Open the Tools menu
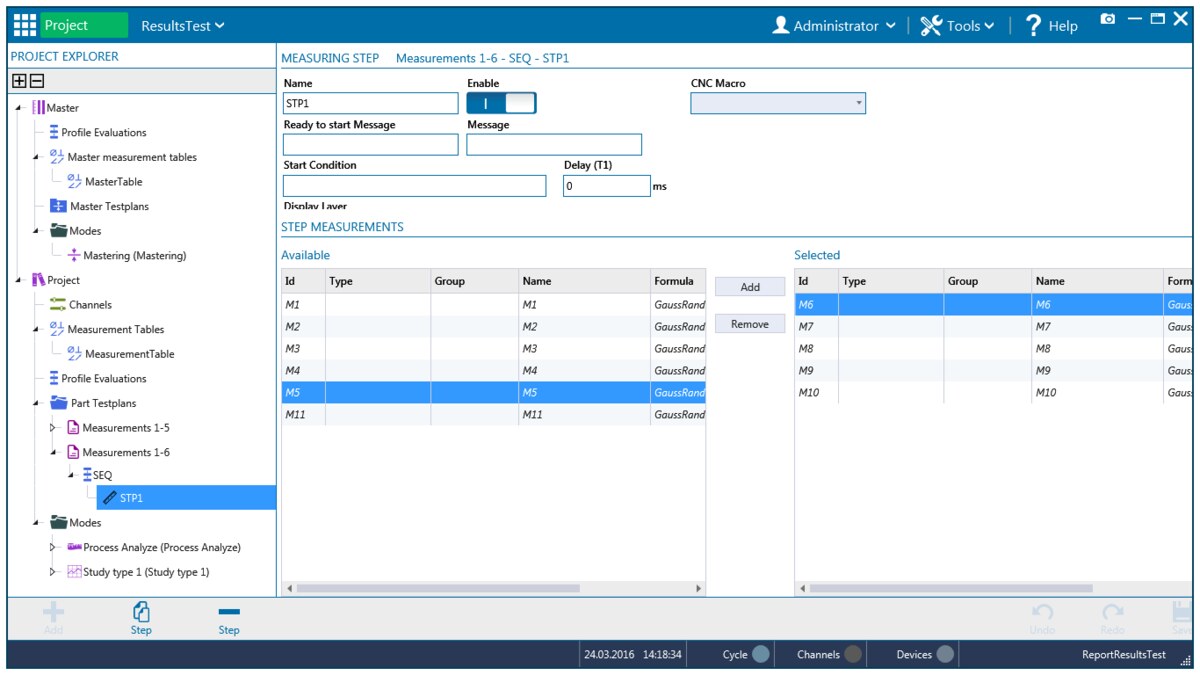The image size is (1200, 675). [x=957, y=26]
